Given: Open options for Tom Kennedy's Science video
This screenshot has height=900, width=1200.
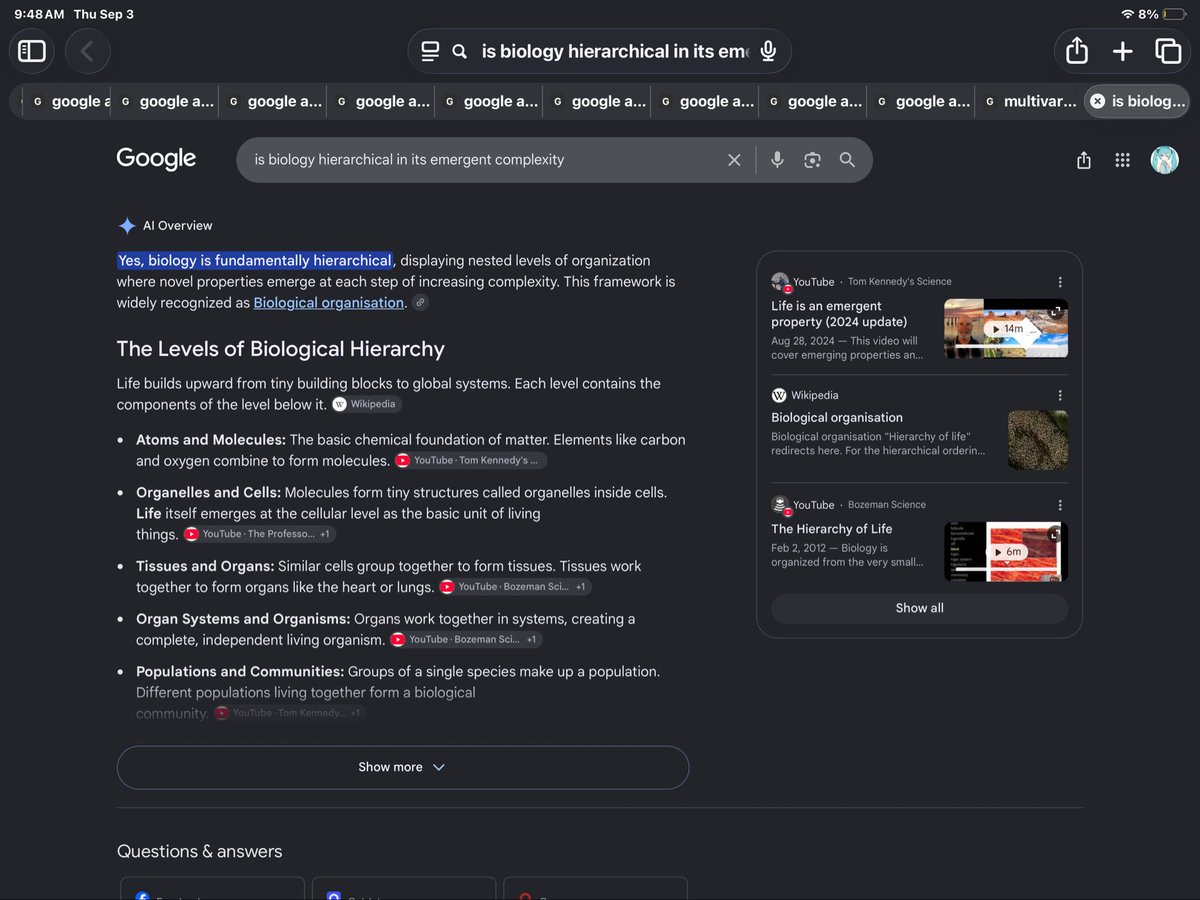Looking at the screenshot, I should pos(1060,282).
